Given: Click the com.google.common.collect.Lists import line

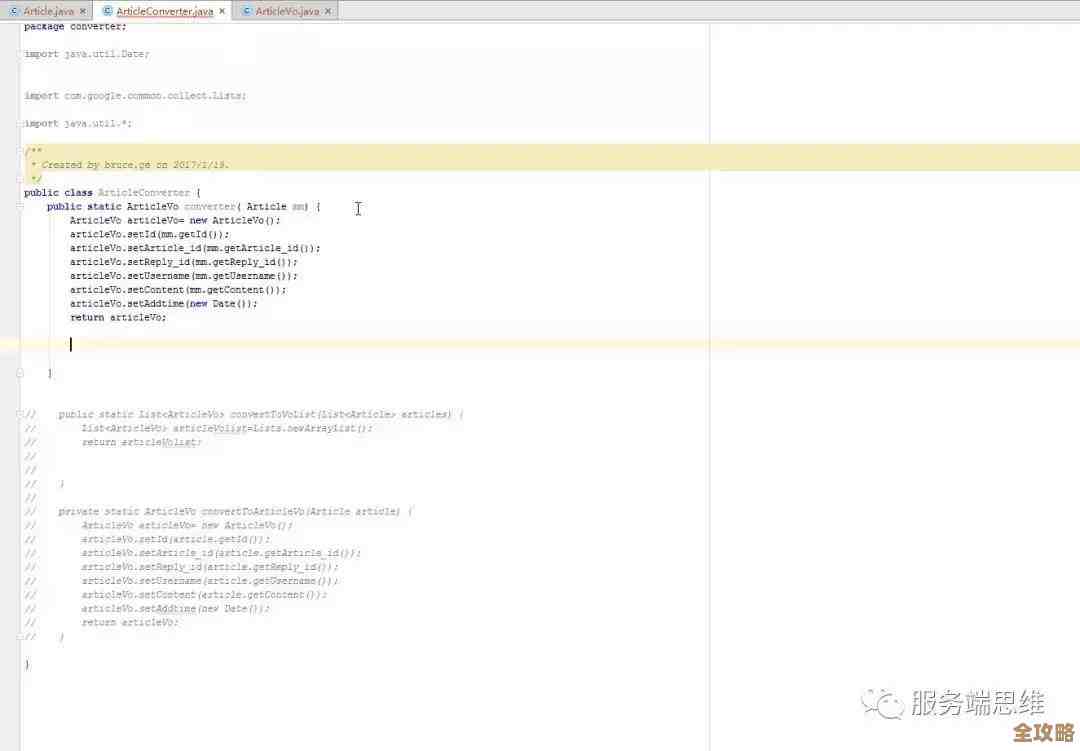Looking at the screenshot, I should point(135,96).
